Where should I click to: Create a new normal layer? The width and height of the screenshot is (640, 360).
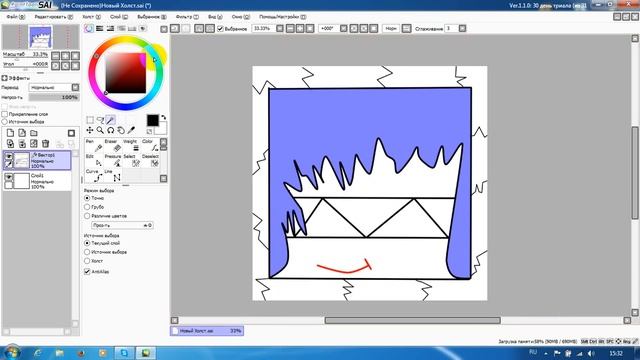[10, 133]
